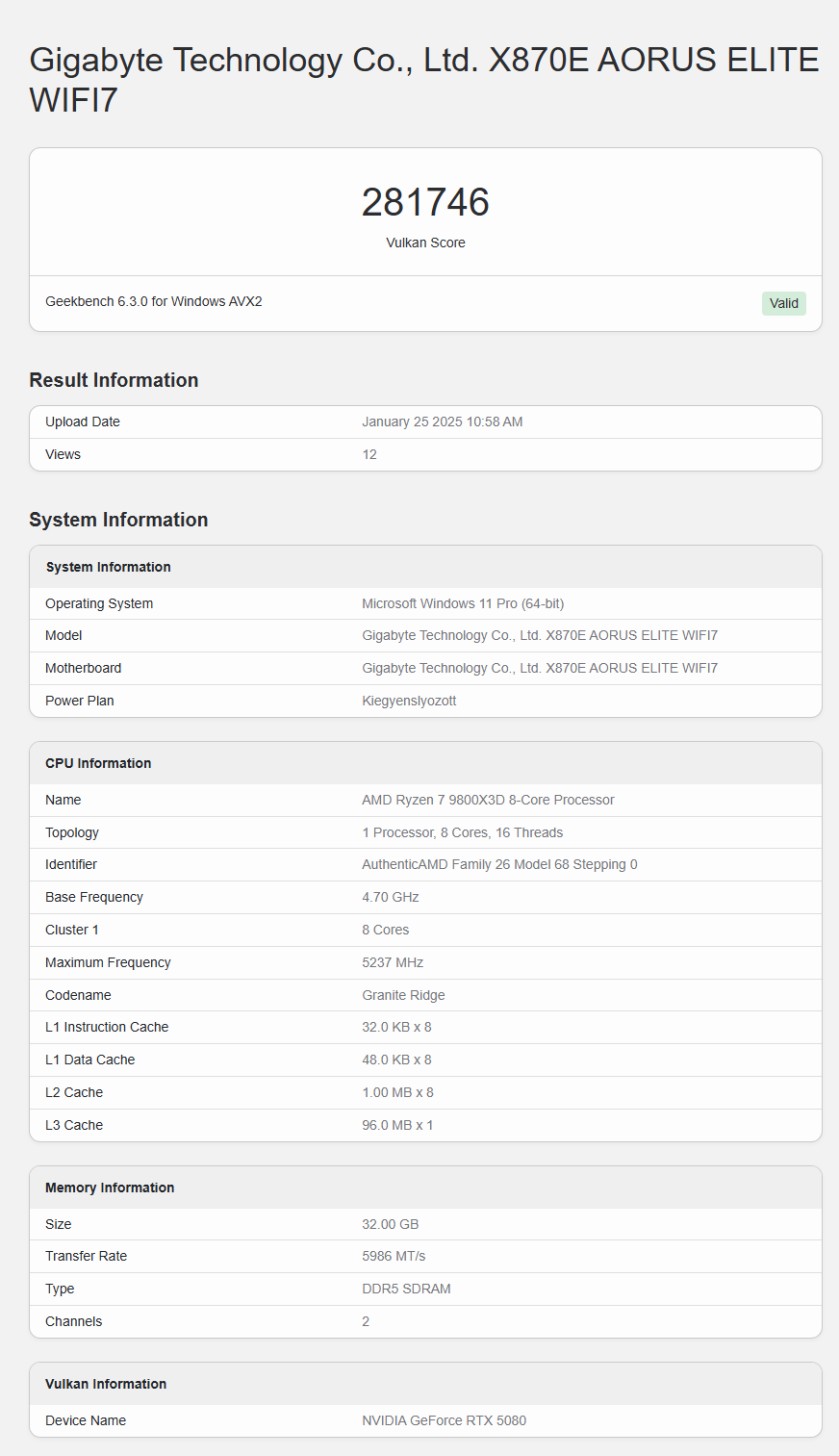839x1456 pixels.
Task: Click the Operating System value Microsoft Windows 11 Pro
Action: (x=463, y=604)
